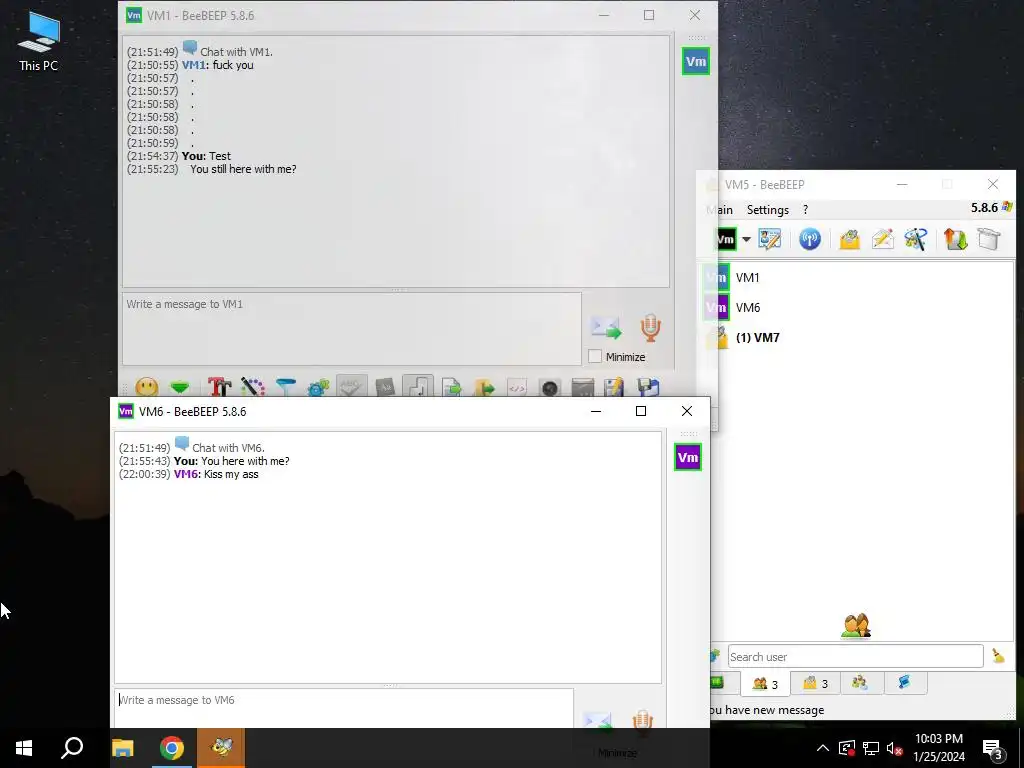Click the two-people icon above the search field
The image size is (1024, 768).
[x=856, y=626]
